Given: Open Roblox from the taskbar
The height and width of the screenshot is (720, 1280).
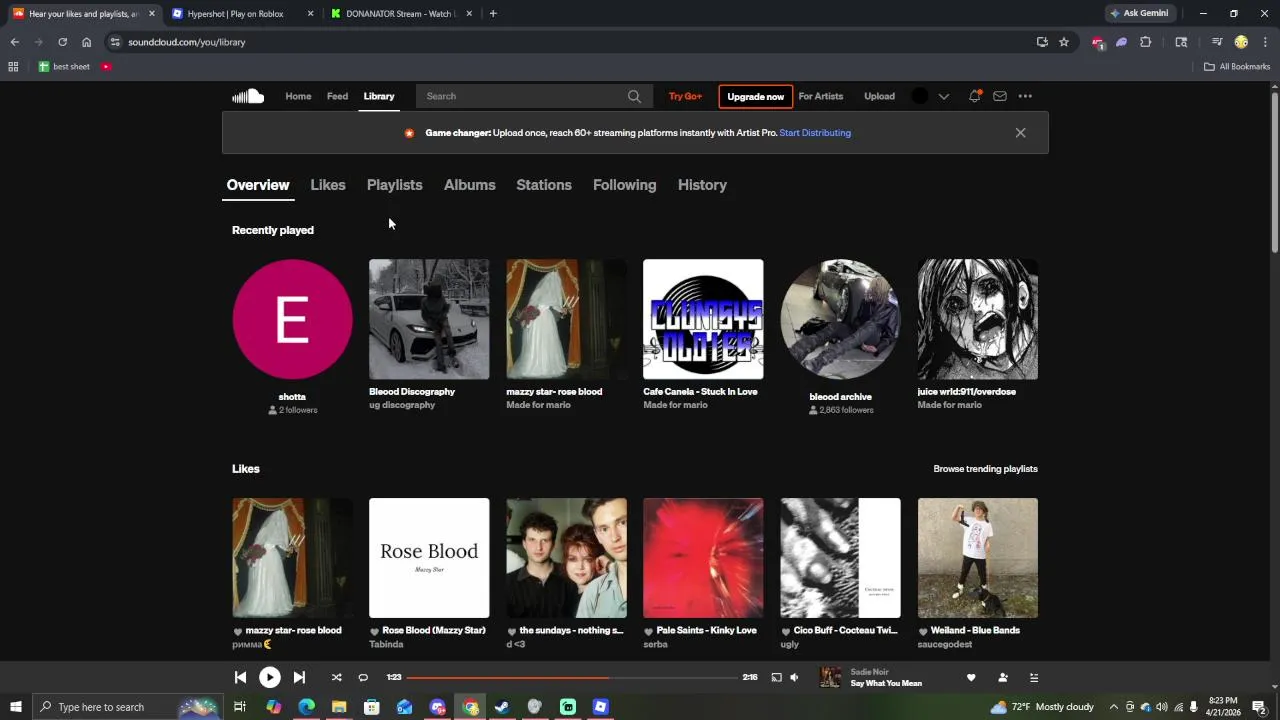Looking at the screenshot, I should 600,707.
